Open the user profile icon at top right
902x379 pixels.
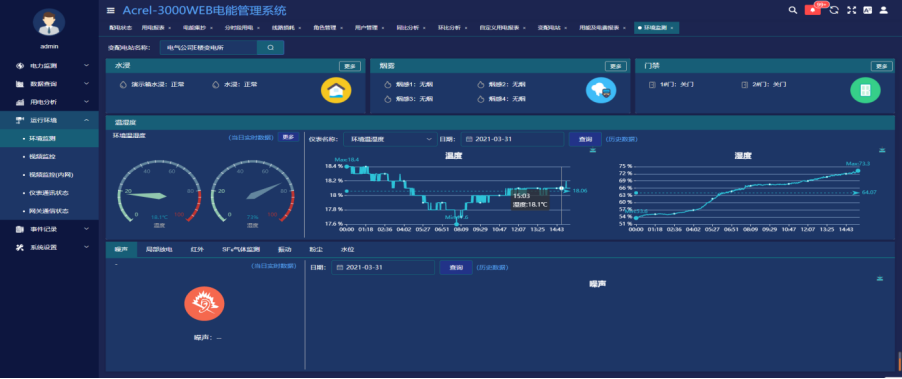[884, 10]
